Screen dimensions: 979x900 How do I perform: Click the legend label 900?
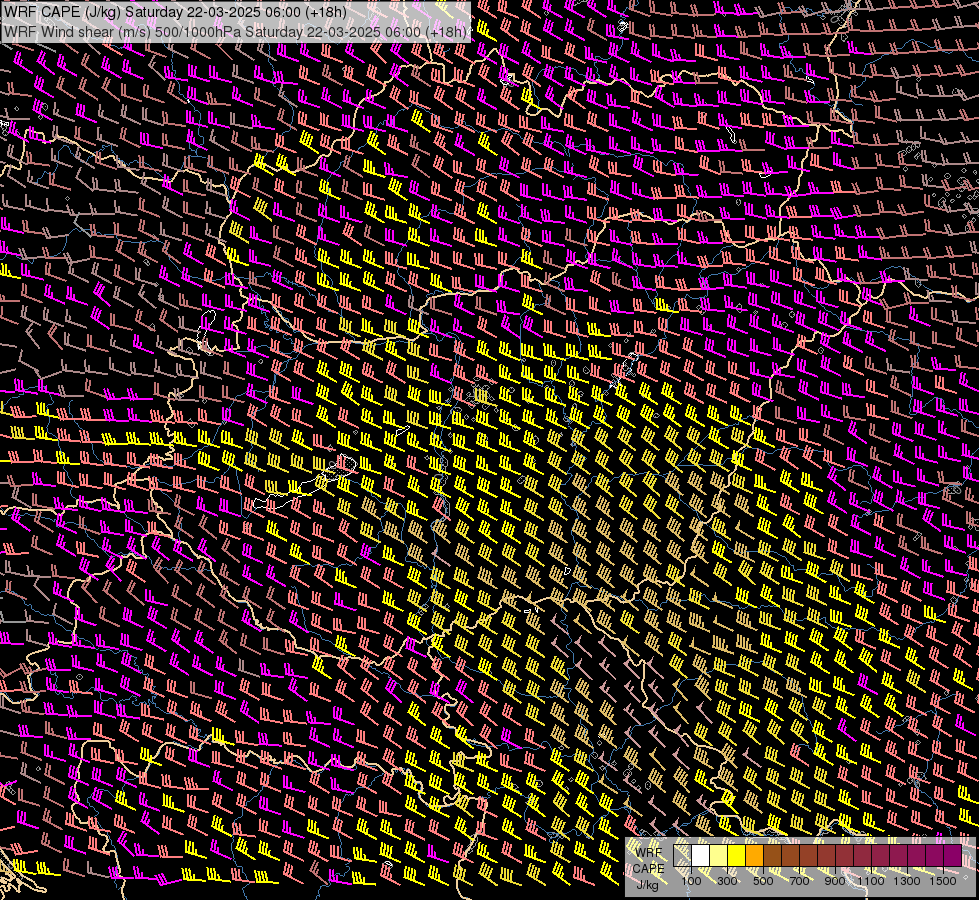835,881
